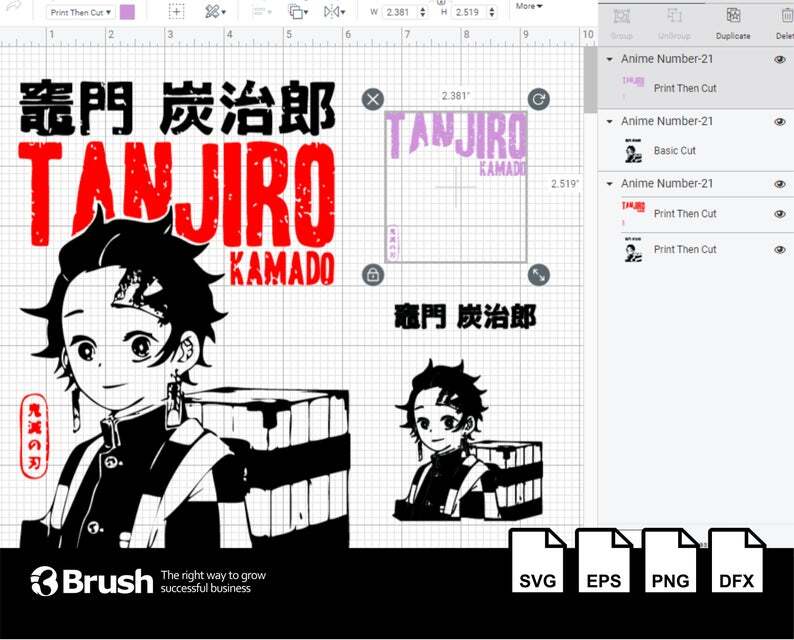Select the small black Tanjiro character on canvas

coord(468,441)
